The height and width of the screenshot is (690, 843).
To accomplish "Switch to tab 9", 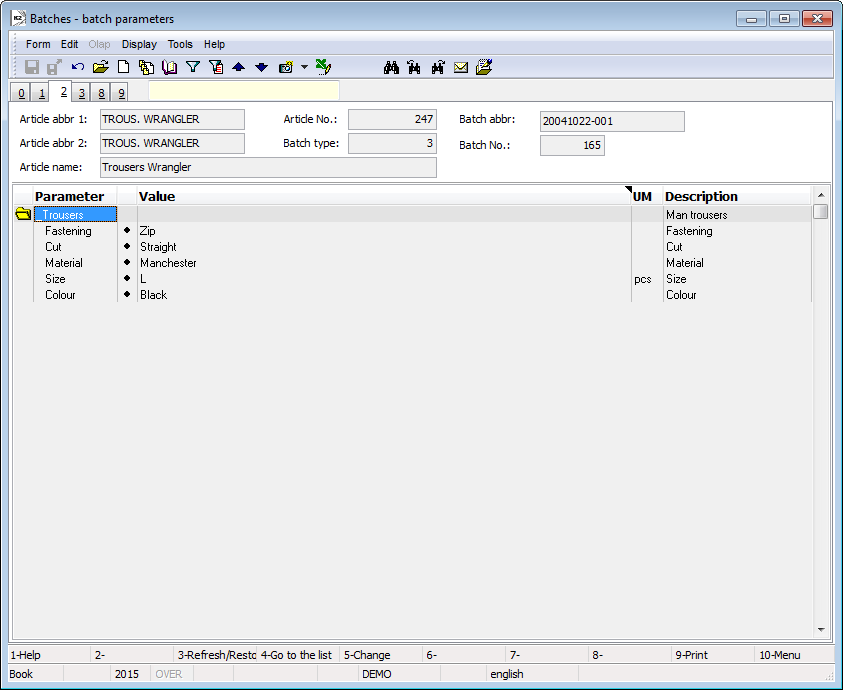I will pyautogui.click(x=121, y=93).
